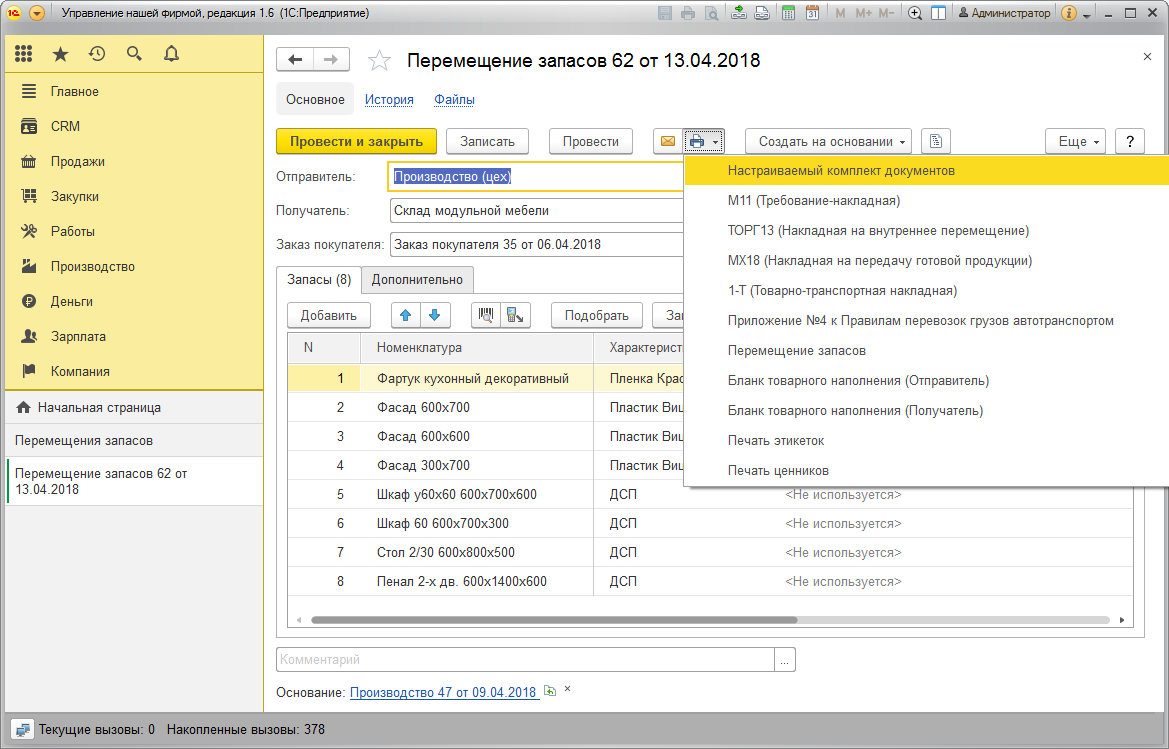Open 'Производство' section in sidebar

(x=134, y=266)
